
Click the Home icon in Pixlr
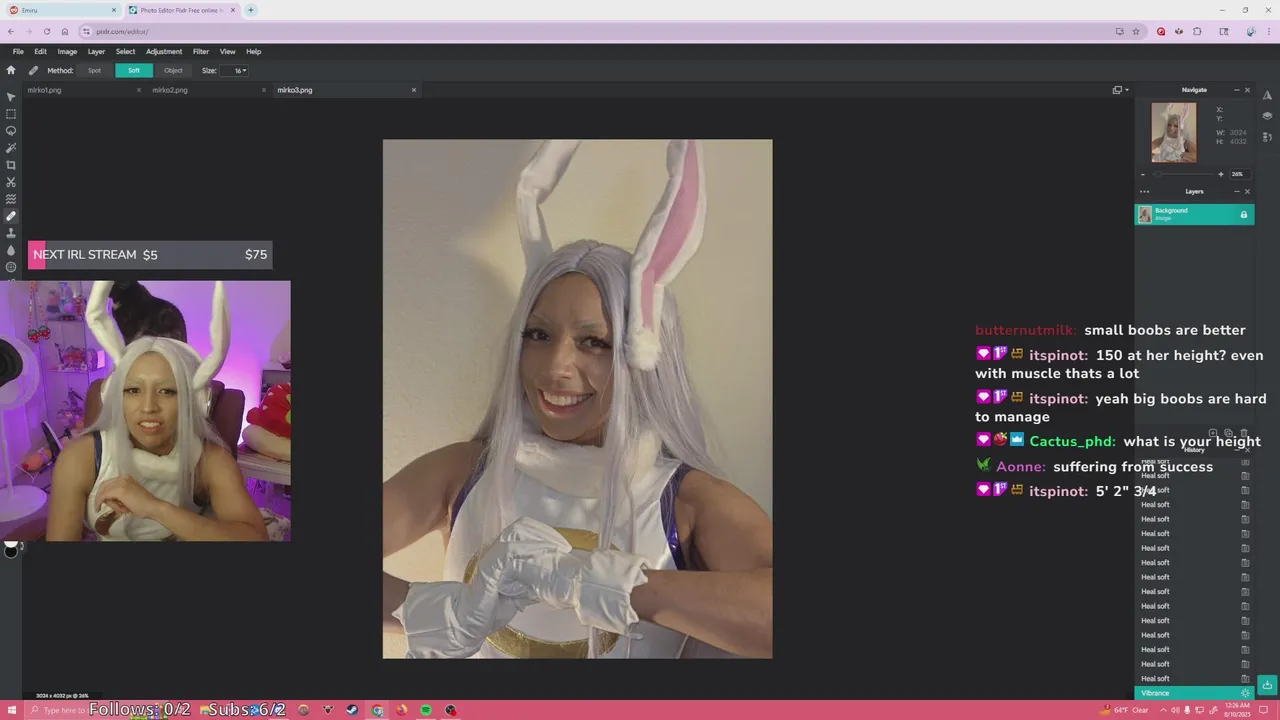point(11,70)
